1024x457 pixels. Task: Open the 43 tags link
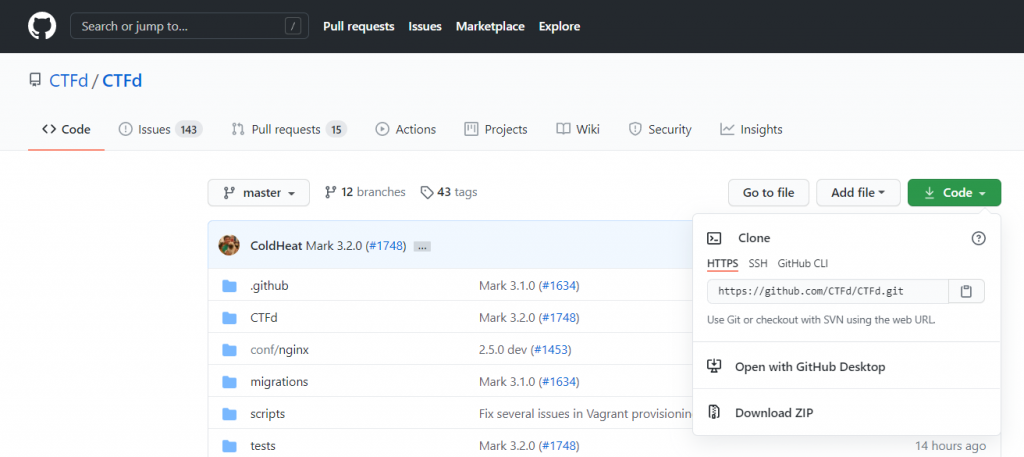[449, 192]
